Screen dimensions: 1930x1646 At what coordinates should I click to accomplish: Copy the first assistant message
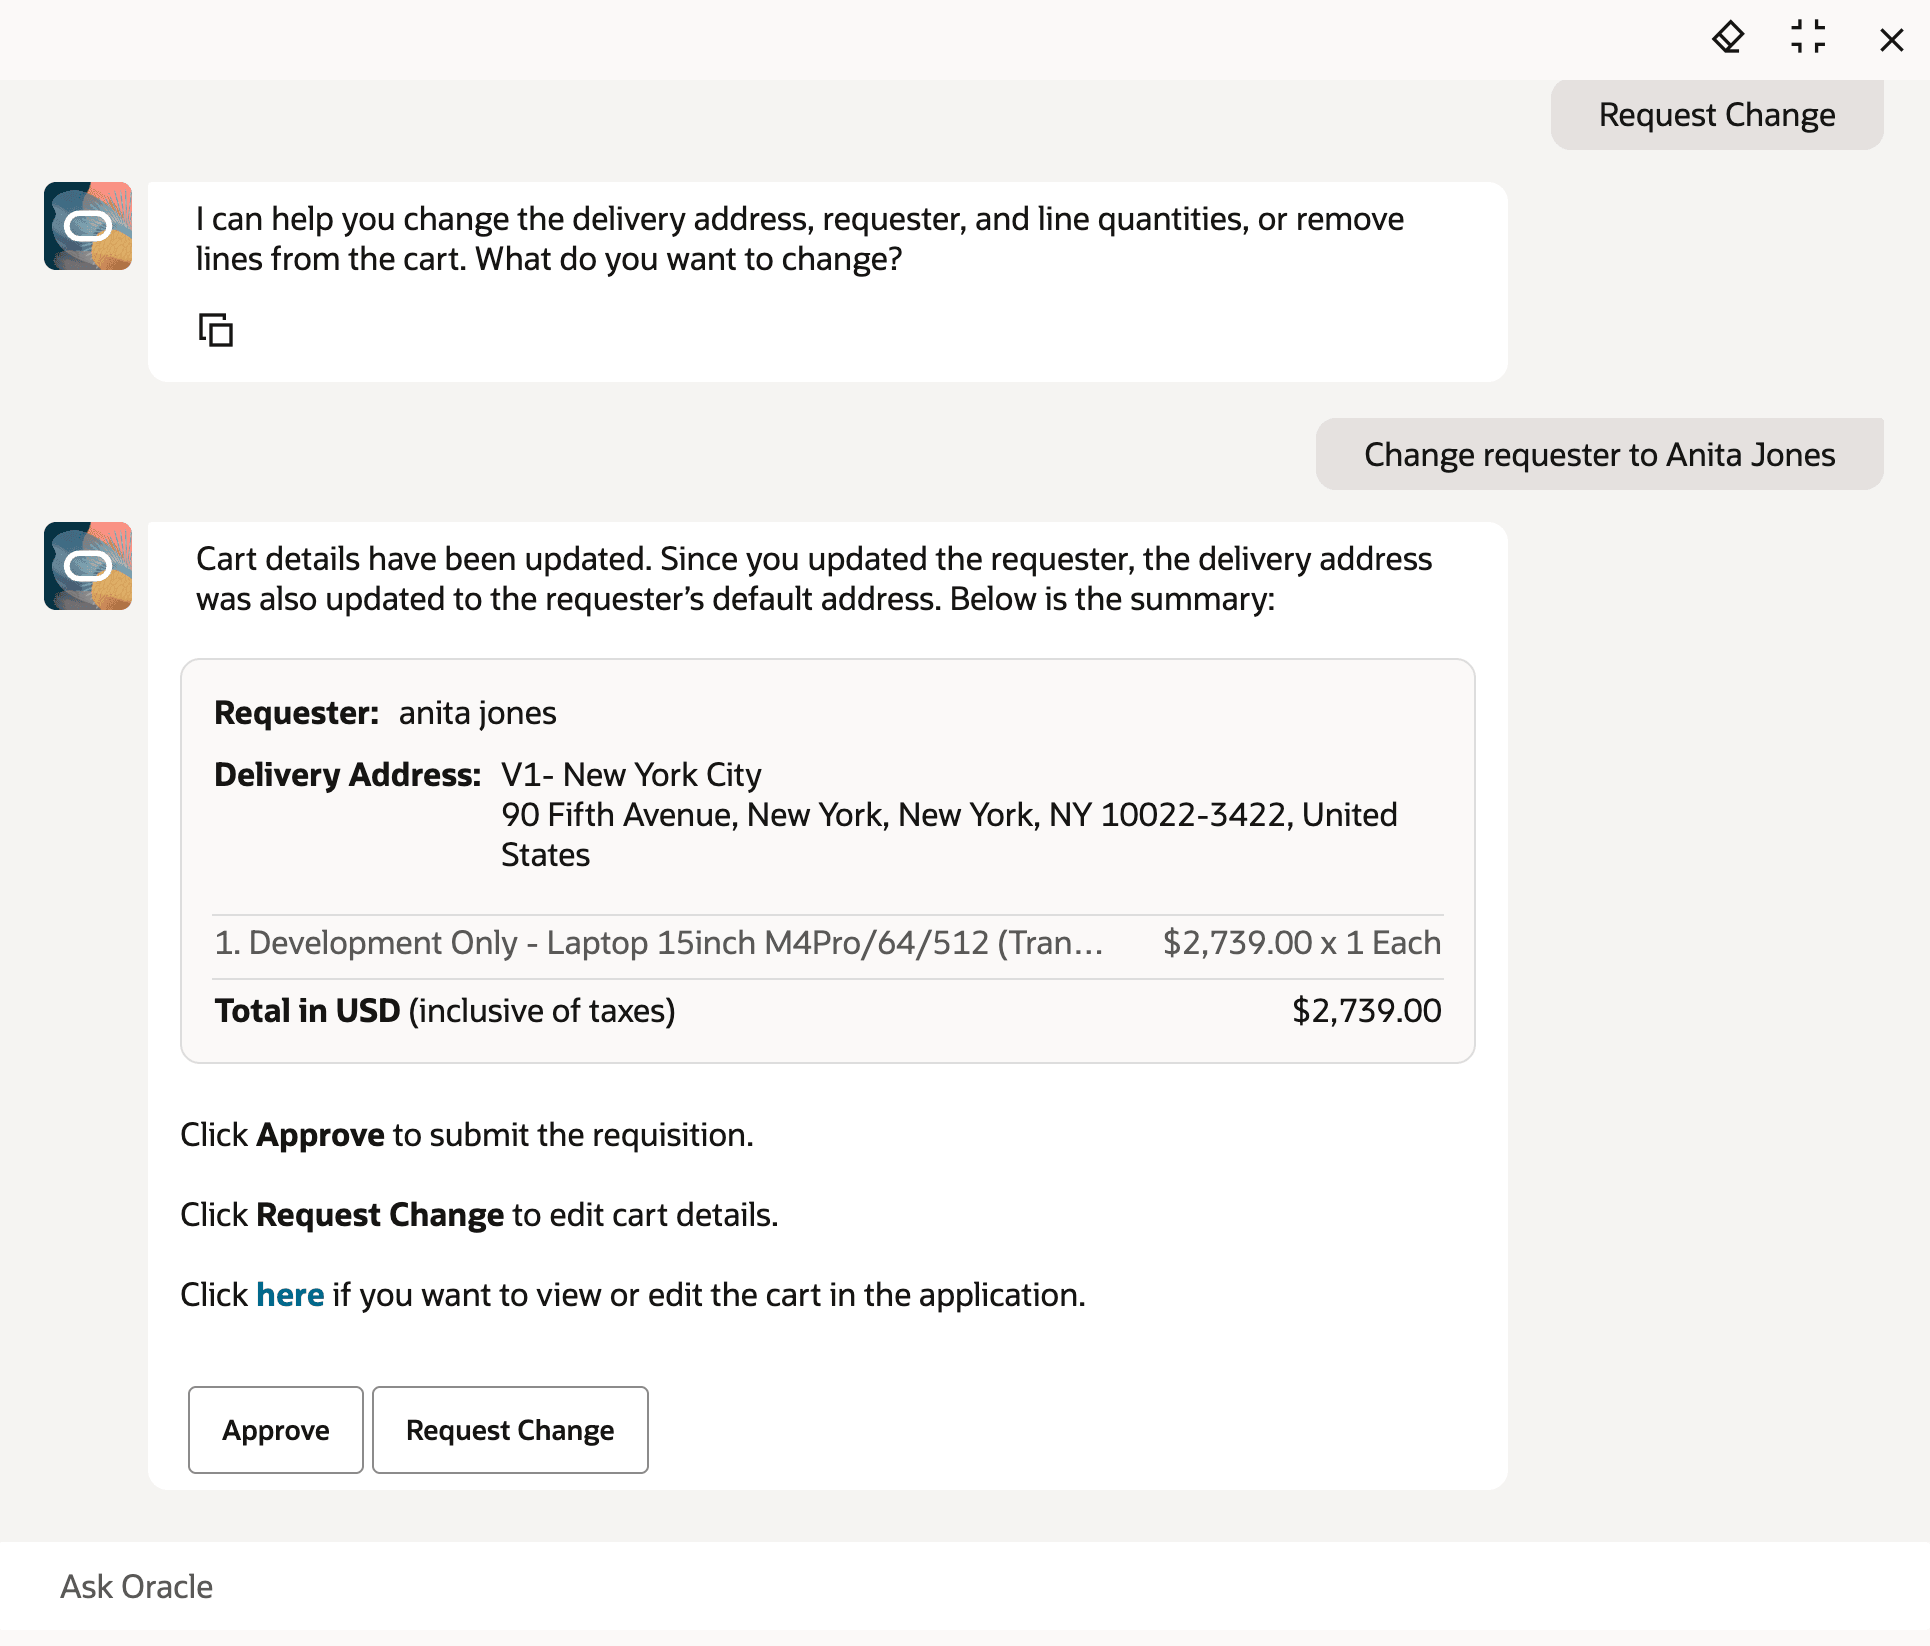pyautogui.click(x=216, y=330)
